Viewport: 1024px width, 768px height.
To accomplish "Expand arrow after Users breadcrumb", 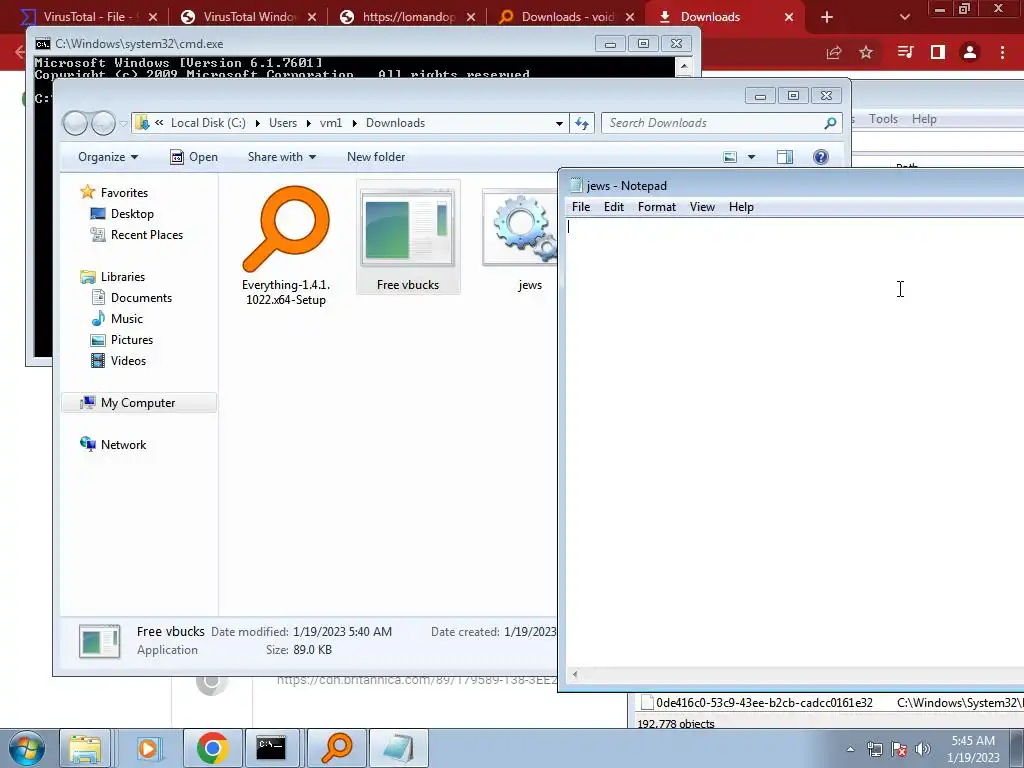I will click(307, 123).
